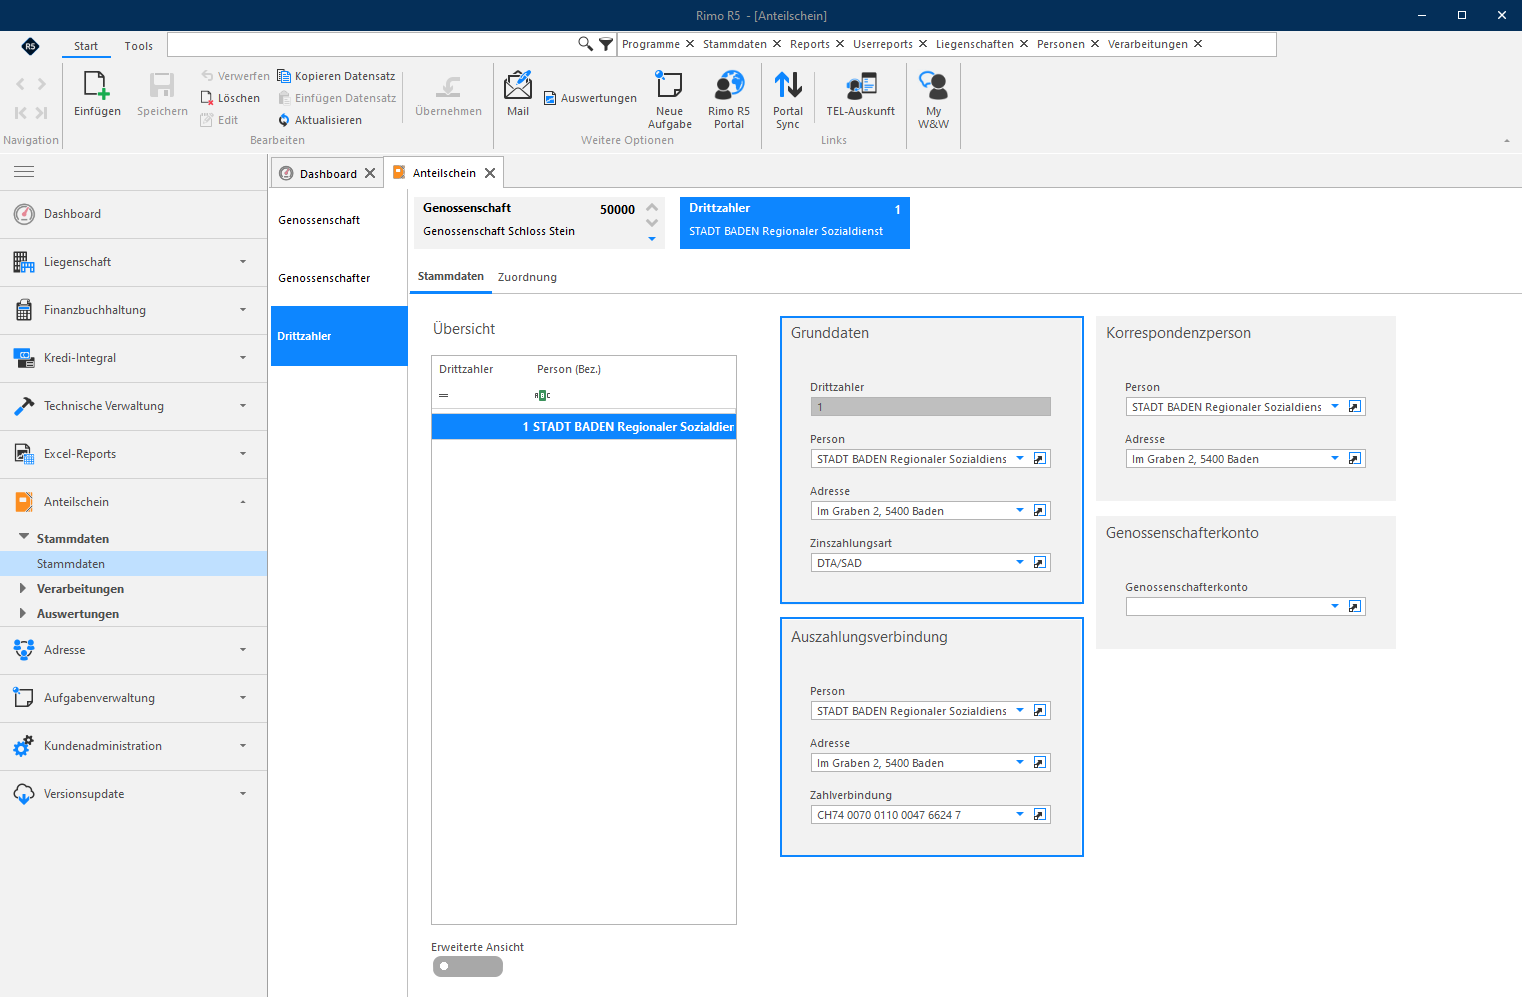Open the Rimo R5 Portal globe icon

(729, 86)
